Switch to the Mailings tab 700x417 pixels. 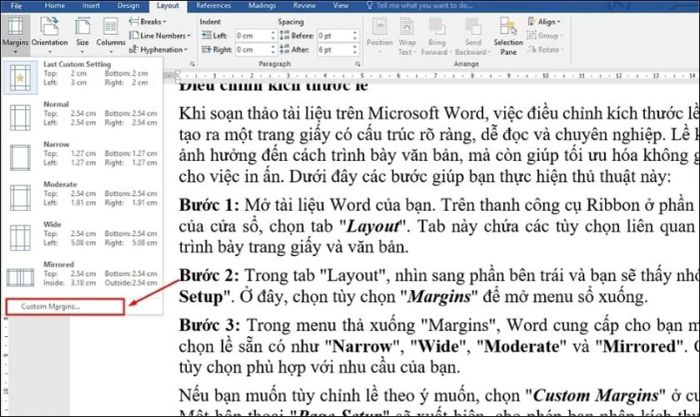click(262, 6)
